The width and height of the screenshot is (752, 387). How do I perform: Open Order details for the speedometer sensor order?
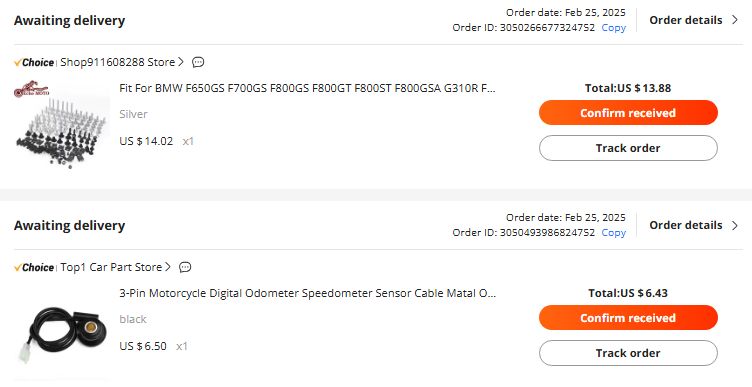(x=693, y=225)
